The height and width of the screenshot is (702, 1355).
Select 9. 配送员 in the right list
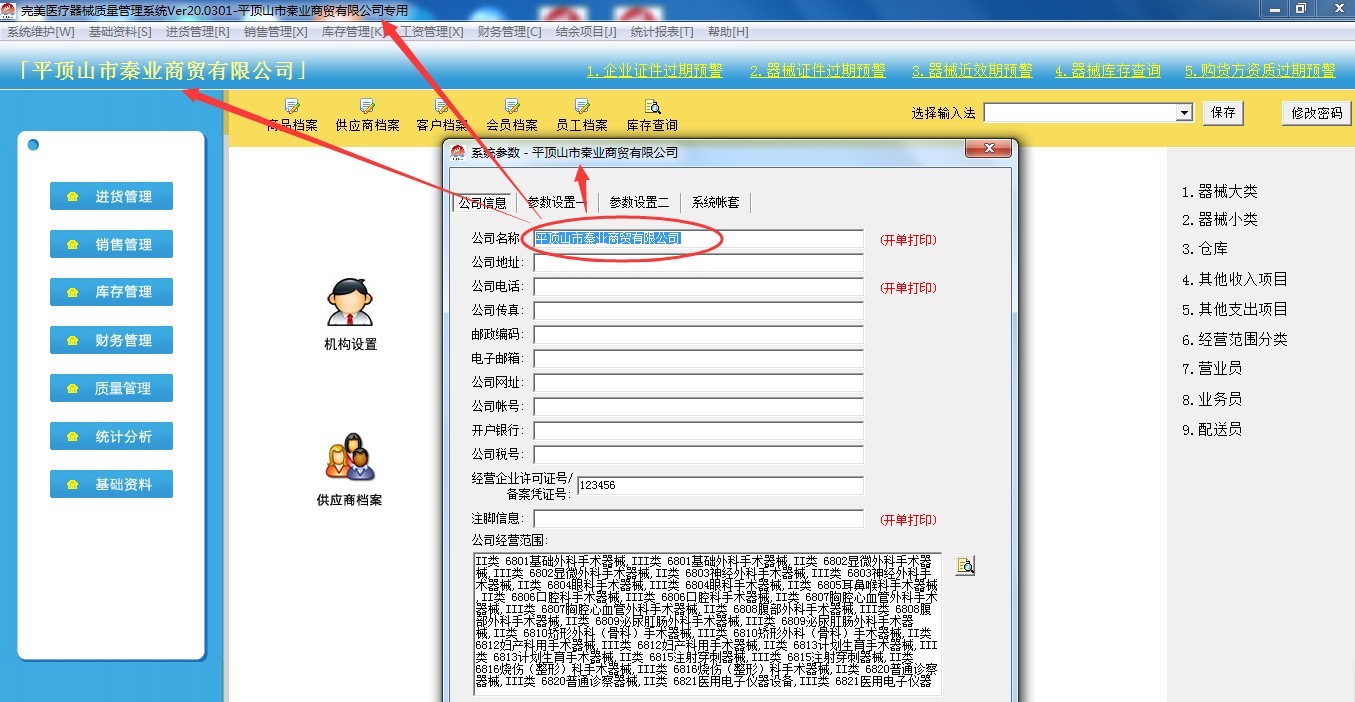click(x=1212, y=430)
